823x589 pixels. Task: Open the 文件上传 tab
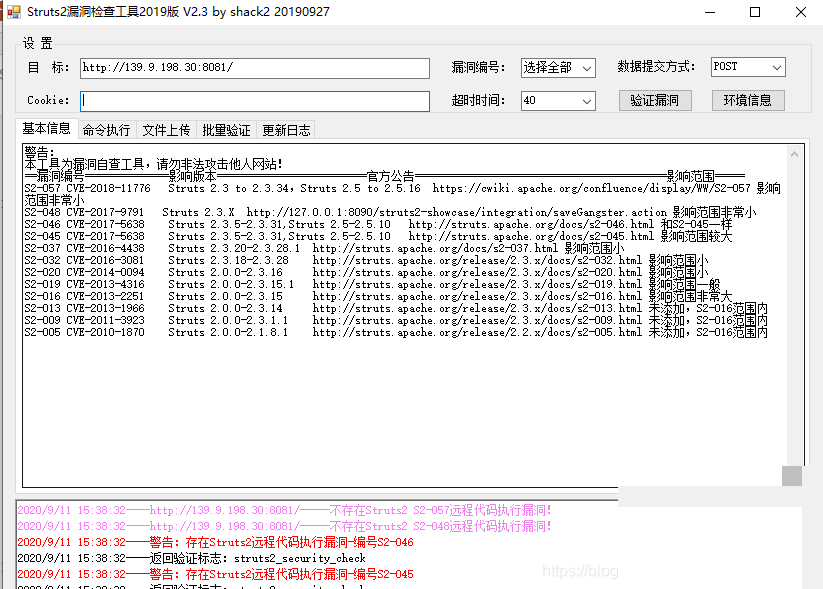(x=166, y=130)
